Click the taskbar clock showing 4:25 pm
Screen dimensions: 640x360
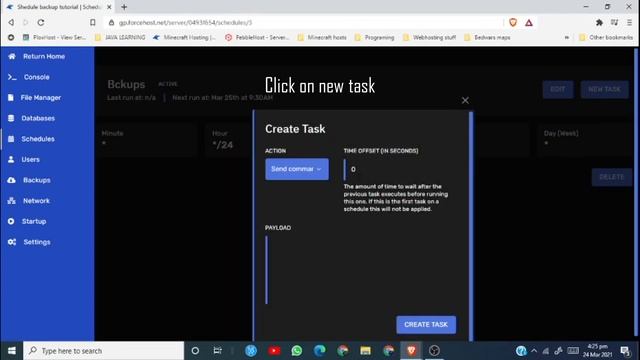pos(597,351)
